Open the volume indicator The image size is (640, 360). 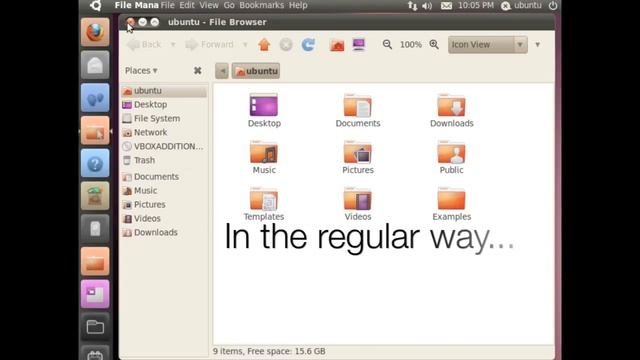427,6
